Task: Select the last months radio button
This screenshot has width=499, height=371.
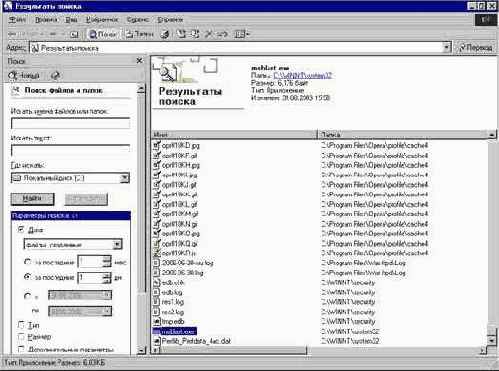Action: click(x=28, y=262)
